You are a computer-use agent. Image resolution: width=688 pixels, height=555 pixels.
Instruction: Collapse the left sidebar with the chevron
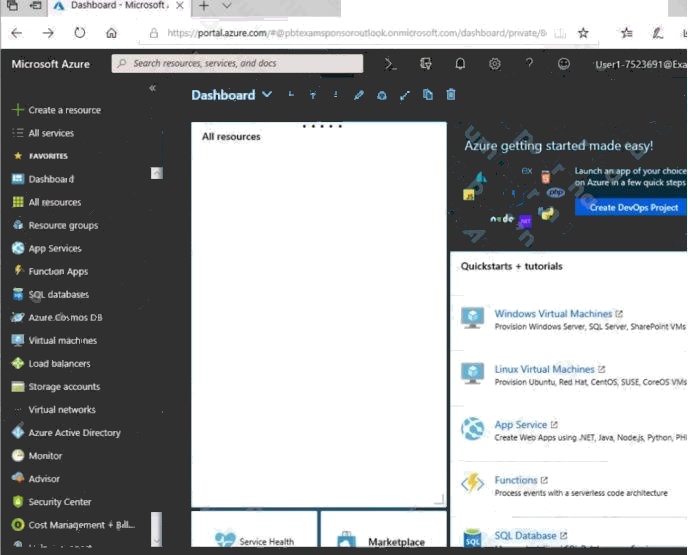pos(153,88)
